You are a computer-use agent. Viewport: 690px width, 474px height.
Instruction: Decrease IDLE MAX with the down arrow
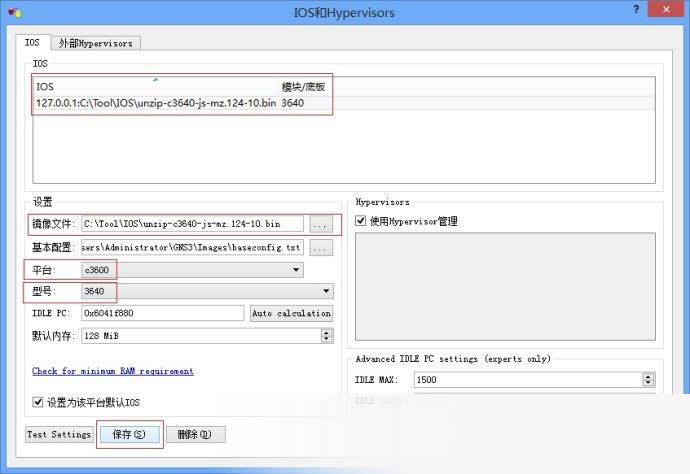pyautogui.click(x=648, y=383)
